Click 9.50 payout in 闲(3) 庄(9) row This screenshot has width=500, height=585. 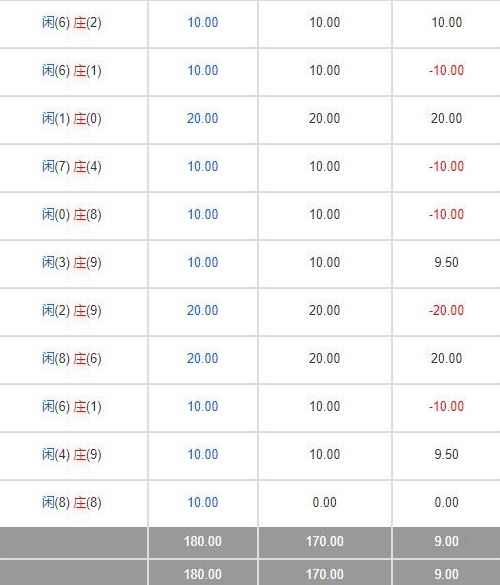[x=446, y=262]
